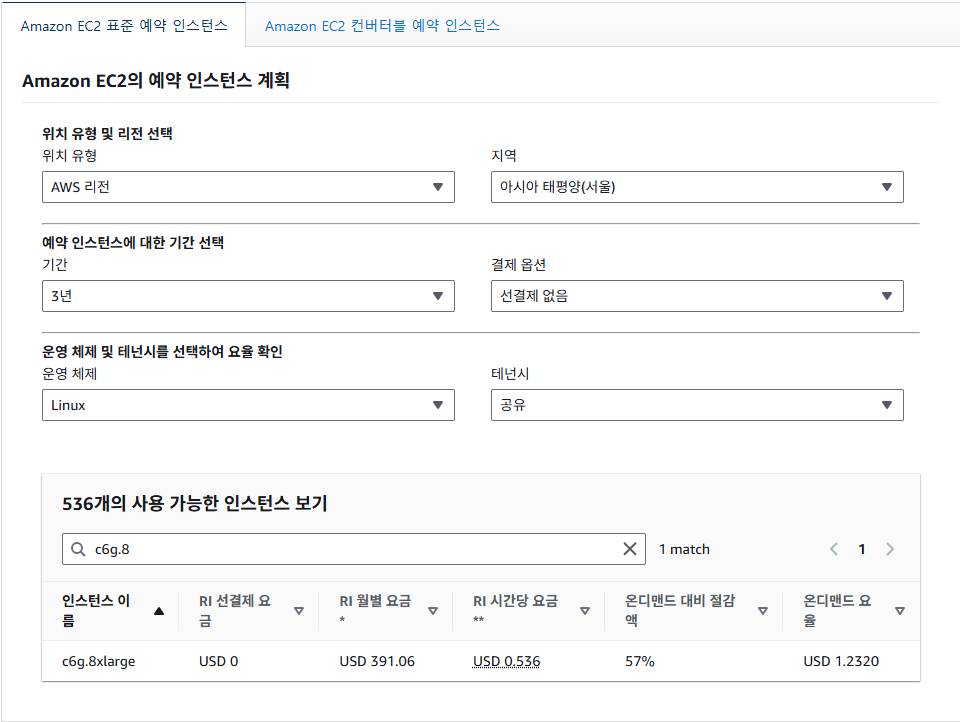Open the 위치 유형 dropdown showing AWS 리전
960x722 pixels.
pyautogui.click(x=248, y=187)
